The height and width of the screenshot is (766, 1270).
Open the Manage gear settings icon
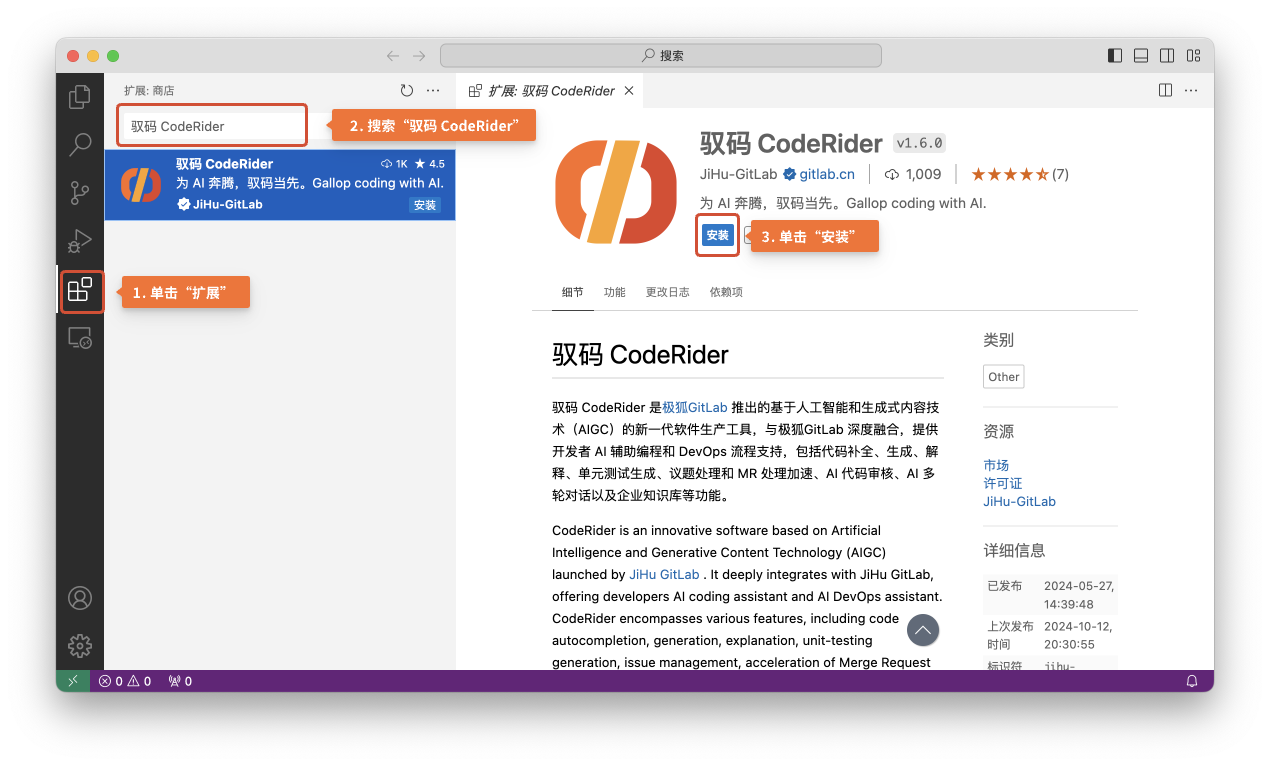pyautogui.click(x=80, y=645)
